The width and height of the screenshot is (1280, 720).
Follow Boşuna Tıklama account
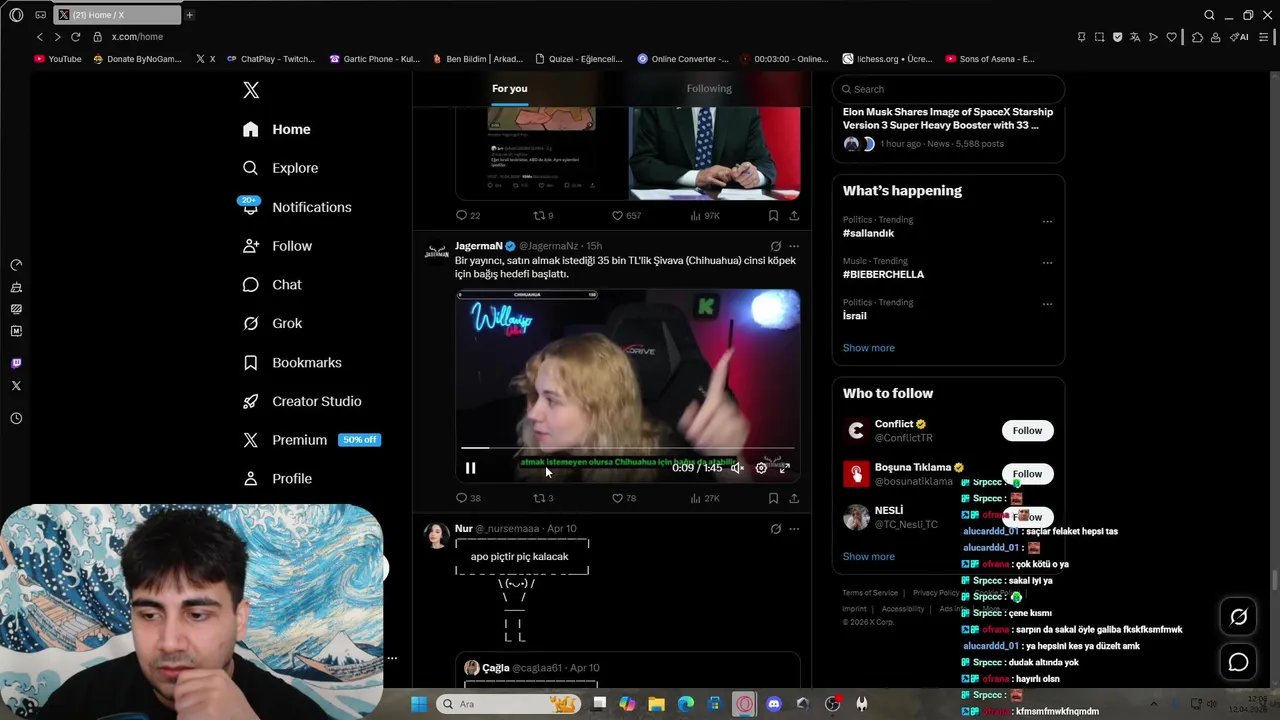[x=1027, y=474]
